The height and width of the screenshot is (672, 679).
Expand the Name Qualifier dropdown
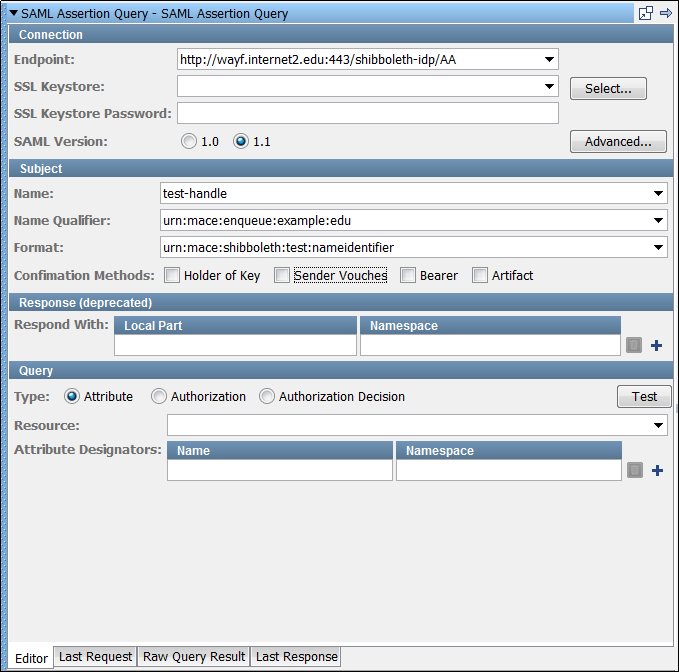click(658, 220)
